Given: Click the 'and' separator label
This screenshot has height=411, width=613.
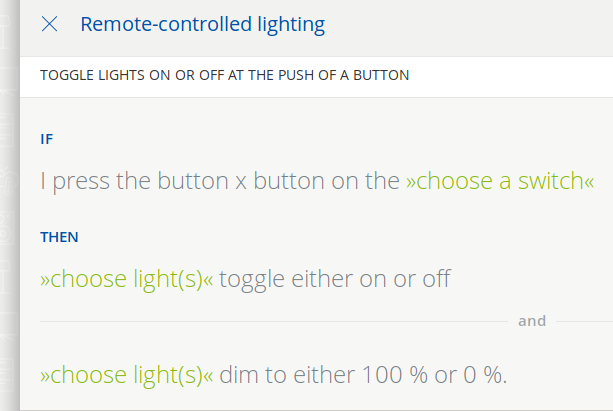Looking at the screenshot, I should (x=532, y=321).
